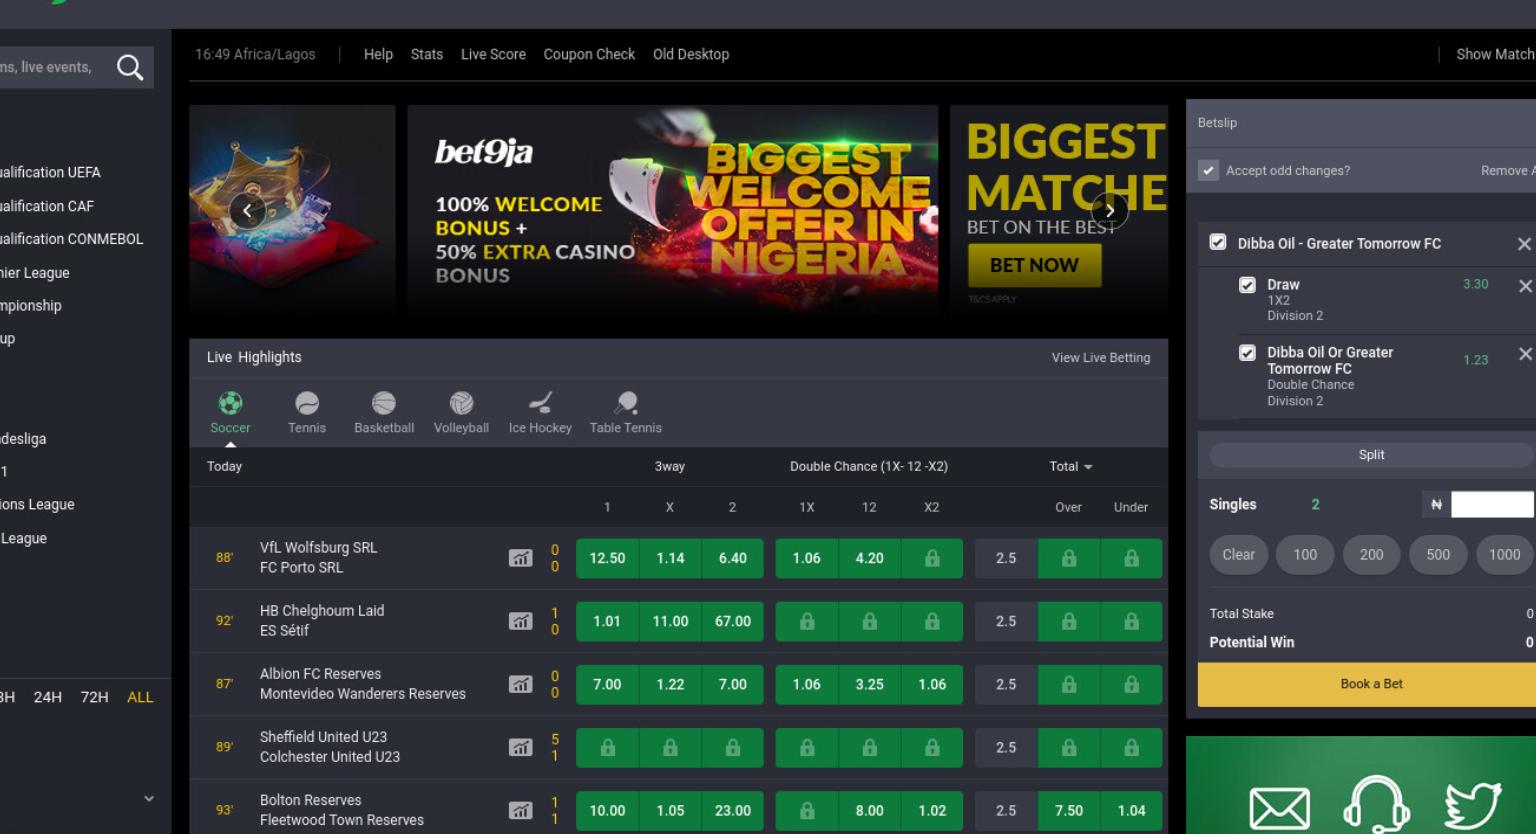
Task: Open Live Score from top menu
Action: (493, 54)
